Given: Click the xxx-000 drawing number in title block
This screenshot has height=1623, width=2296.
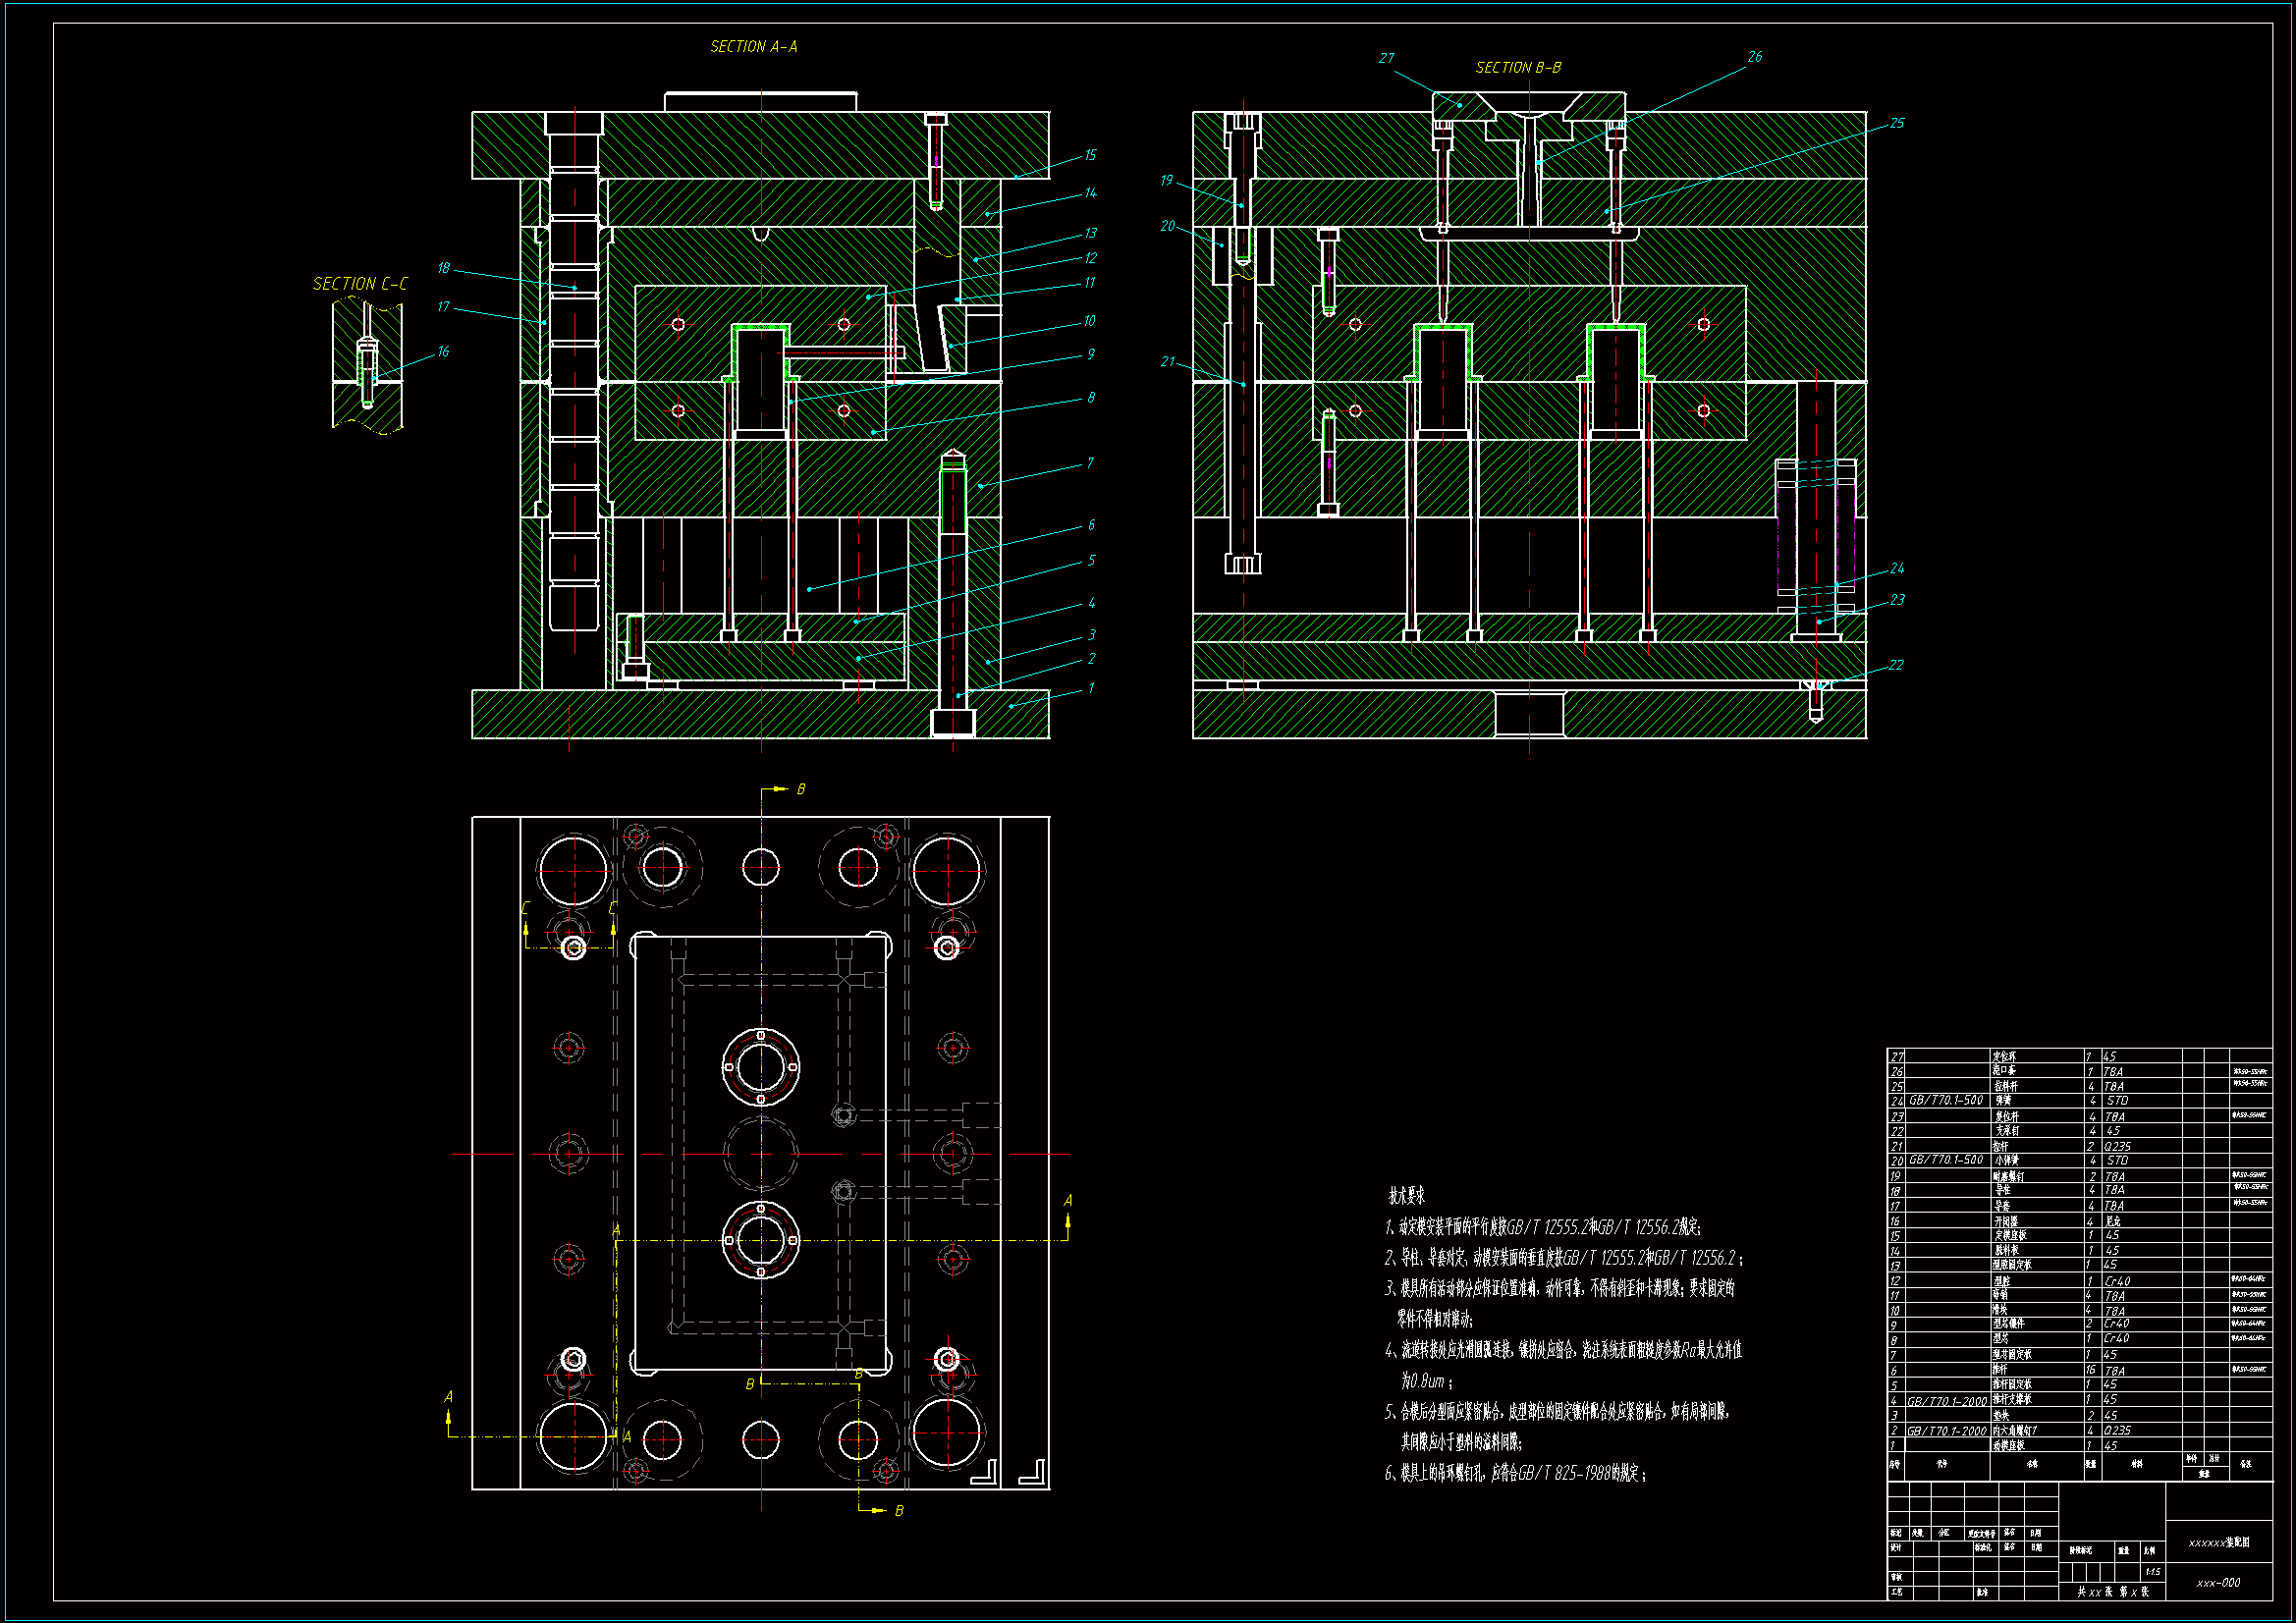Looking at the screenshot, I should pyautogui.click(x=2218, y=1583).
